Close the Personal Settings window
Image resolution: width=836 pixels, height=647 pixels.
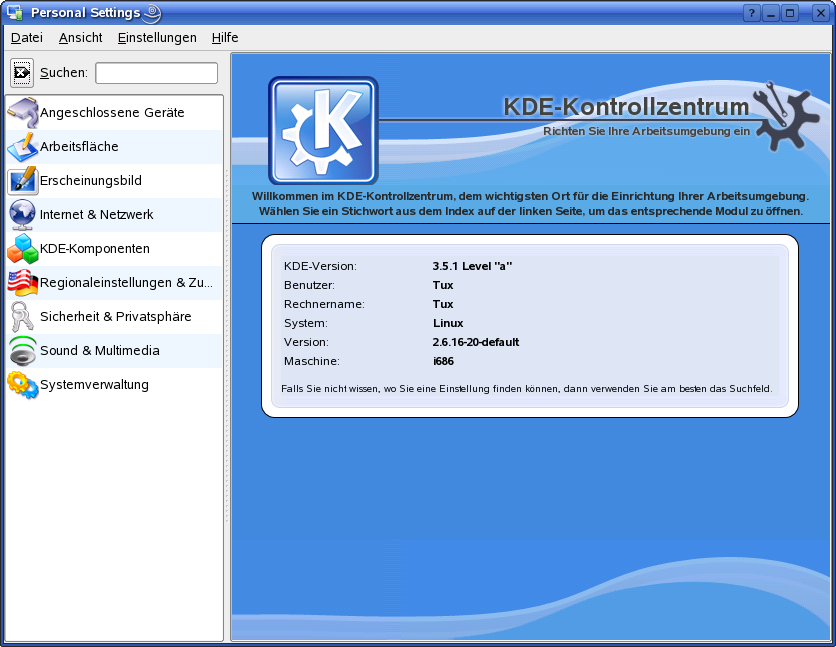[820, 13]
